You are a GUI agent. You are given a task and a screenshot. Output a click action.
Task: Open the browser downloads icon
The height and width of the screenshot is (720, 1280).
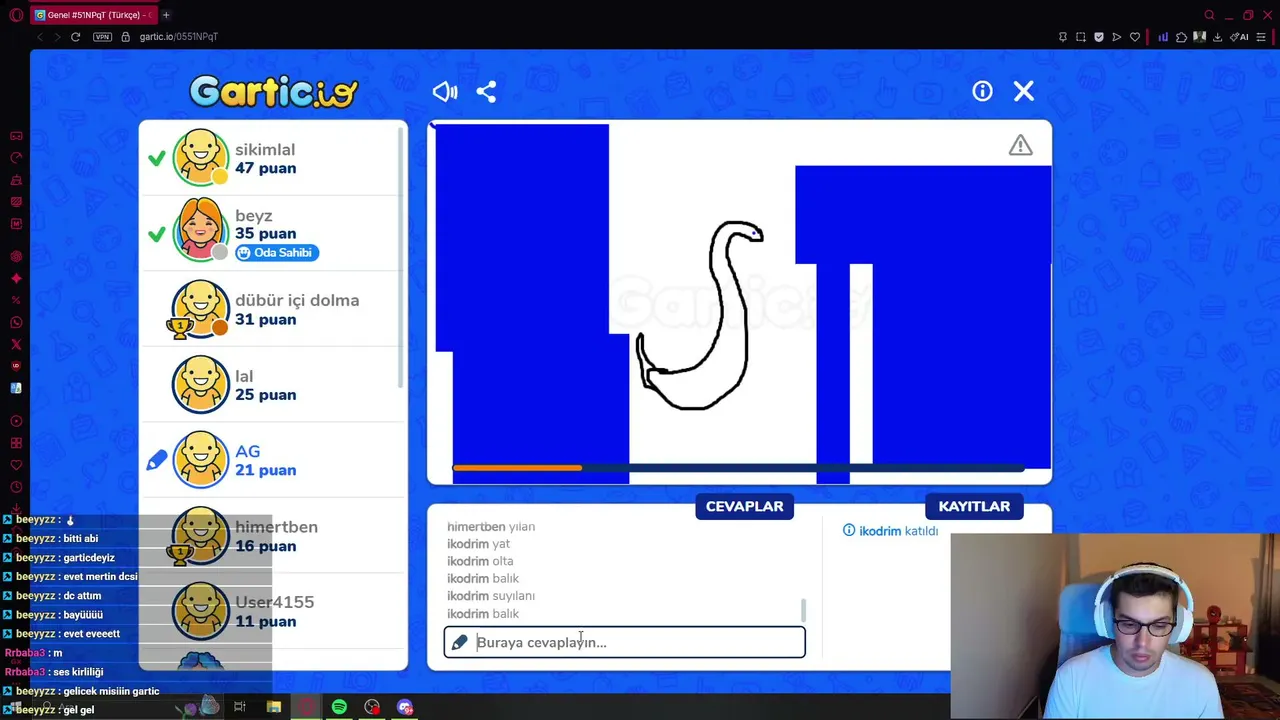coord(1217,37)
